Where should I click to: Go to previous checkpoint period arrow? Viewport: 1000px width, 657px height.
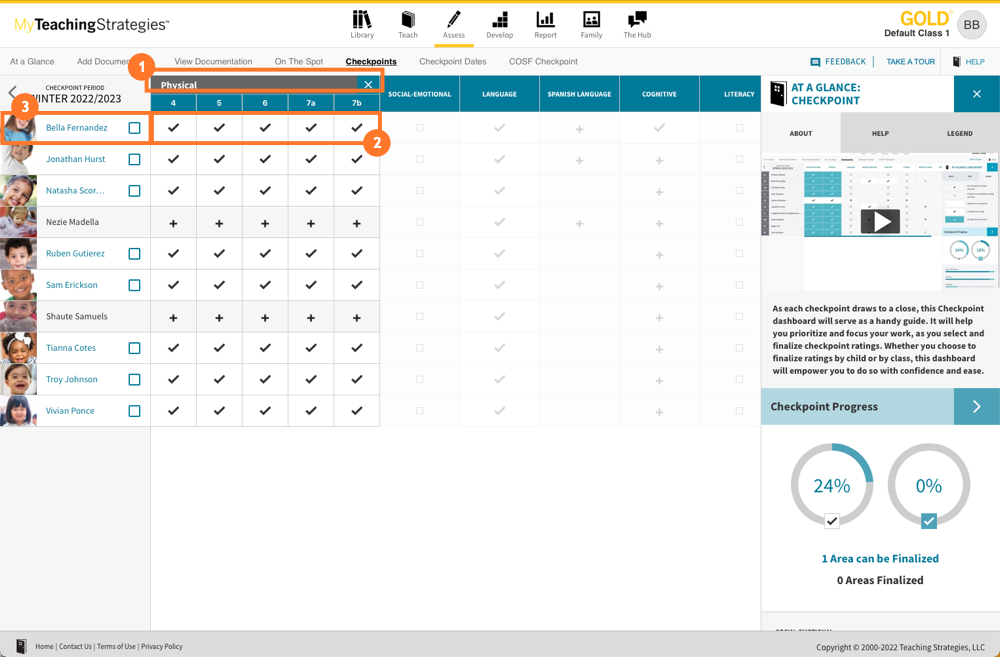(x=12, y=93)
